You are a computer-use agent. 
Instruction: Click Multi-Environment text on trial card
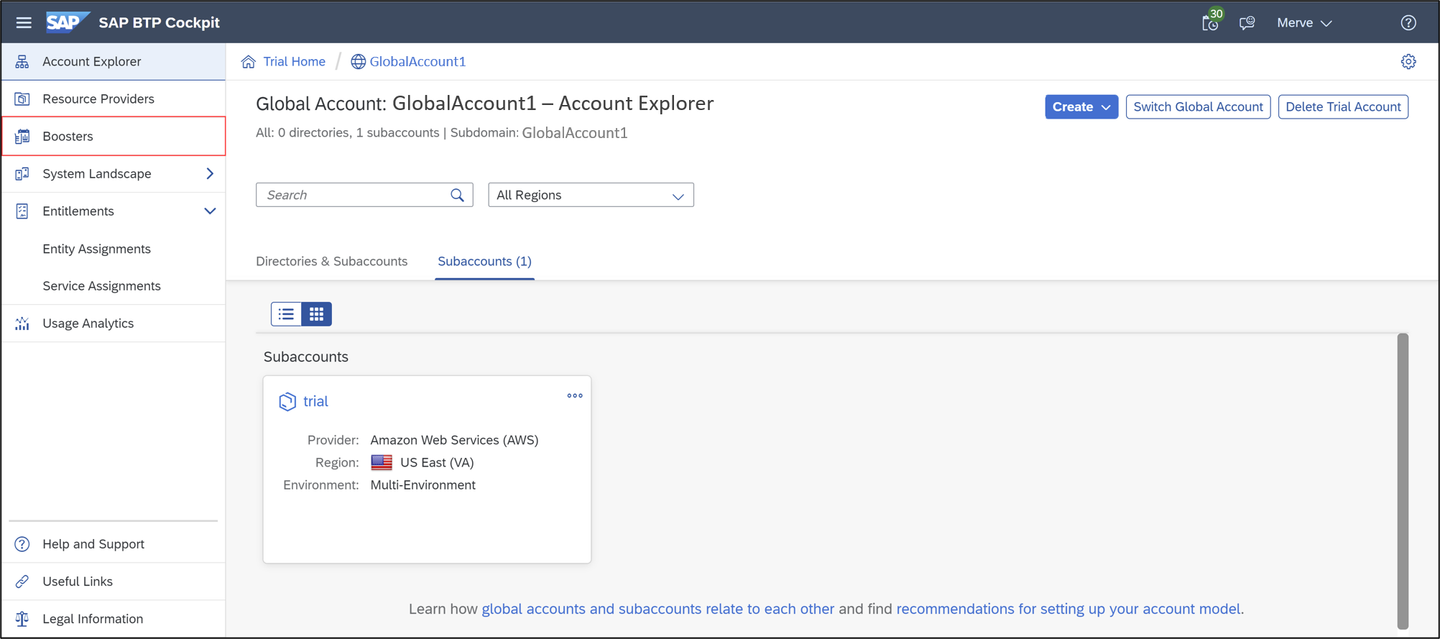pyautogui.click(x=423, y=485)
